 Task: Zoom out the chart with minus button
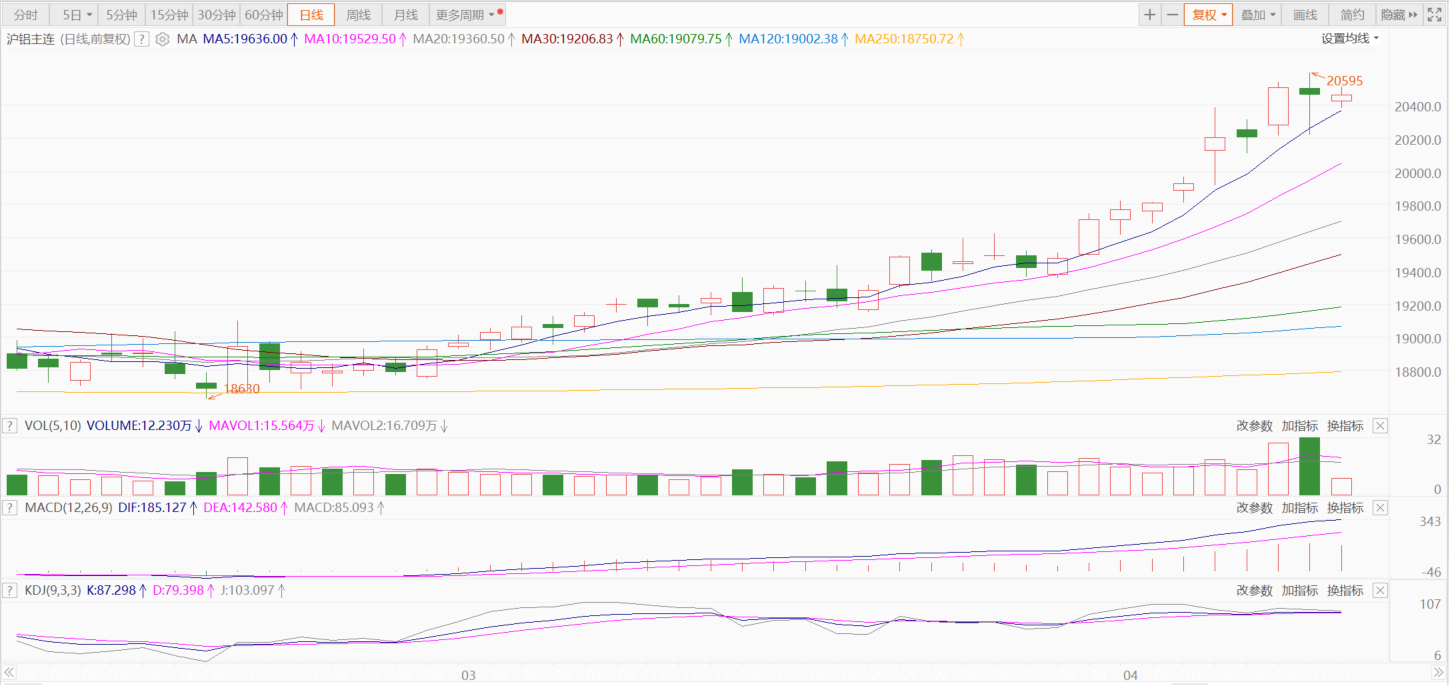(1172, 15)
